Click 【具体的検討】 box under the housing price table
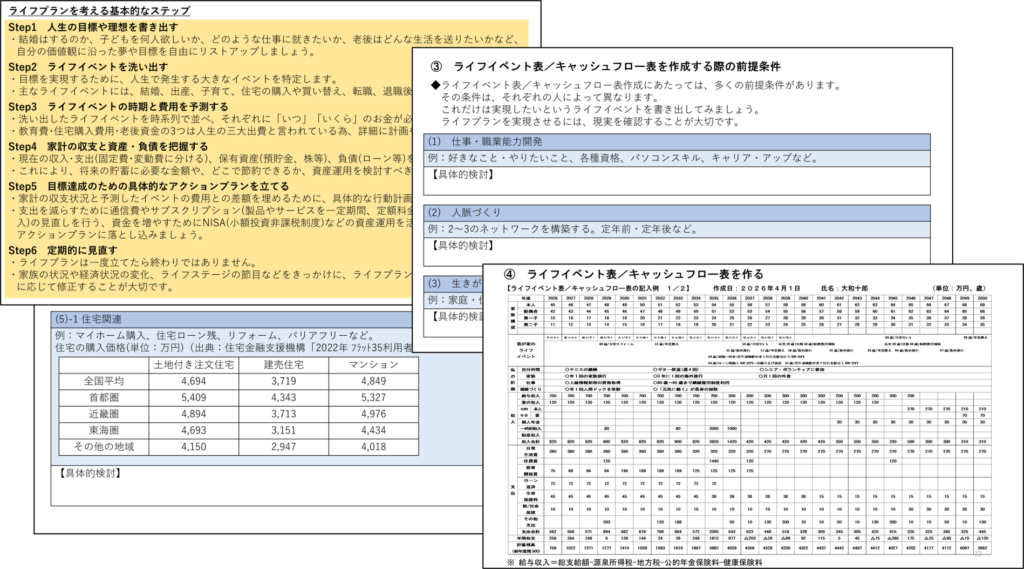 point(266,485)
